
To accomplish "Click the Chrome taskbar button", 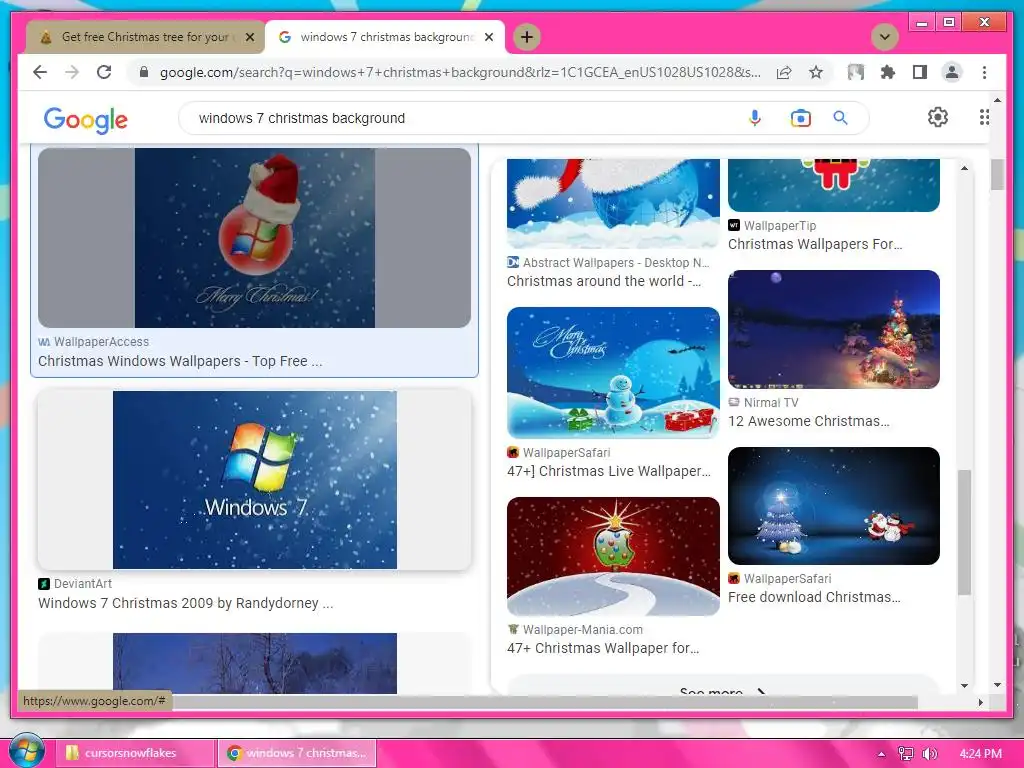I will pyautogui.click(x=296, y=753).
